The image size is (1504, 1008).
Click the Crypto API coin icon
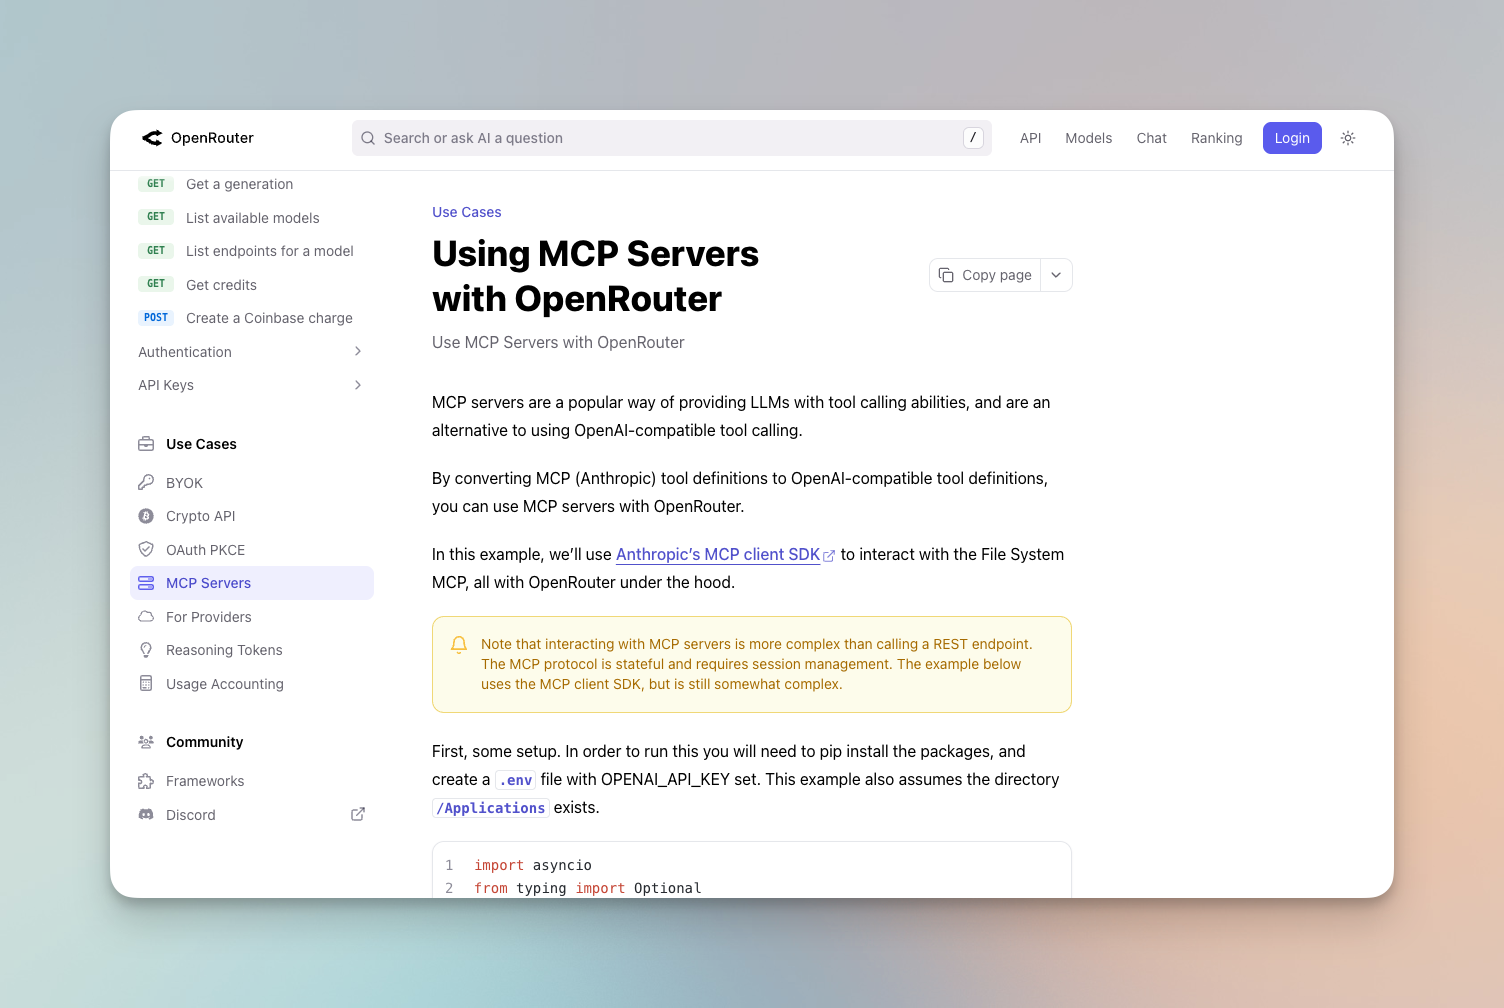[x=146, y=516]
